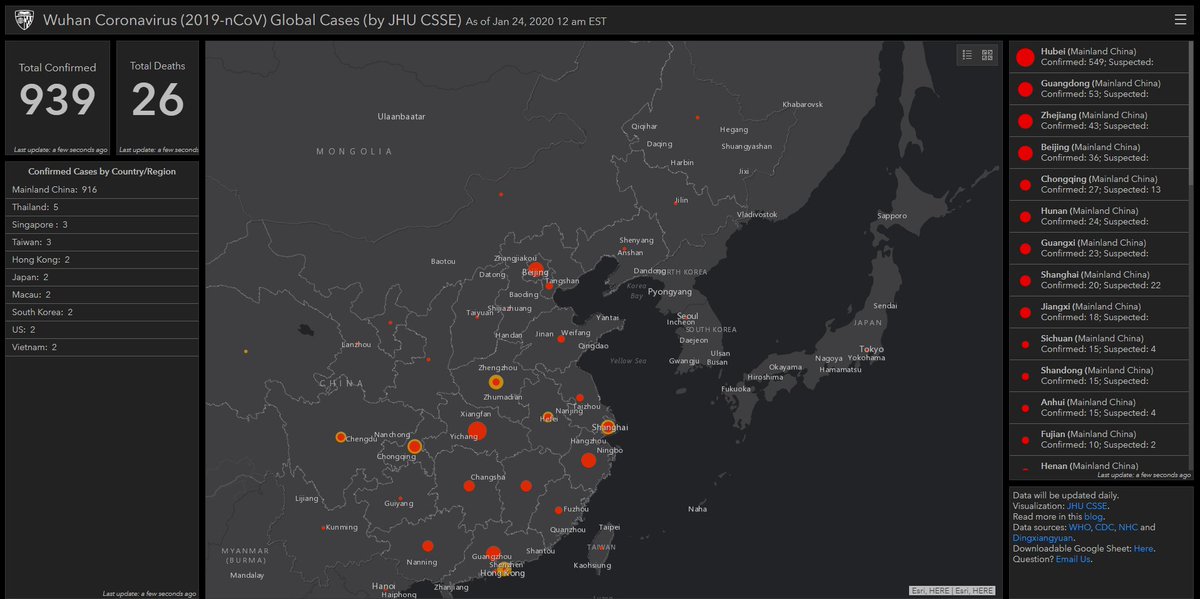Image resolution: width=1200 pixels, height=599 pixels.
Task: Click the Total Deaths 26 indicator
Action: click(158, 98)
